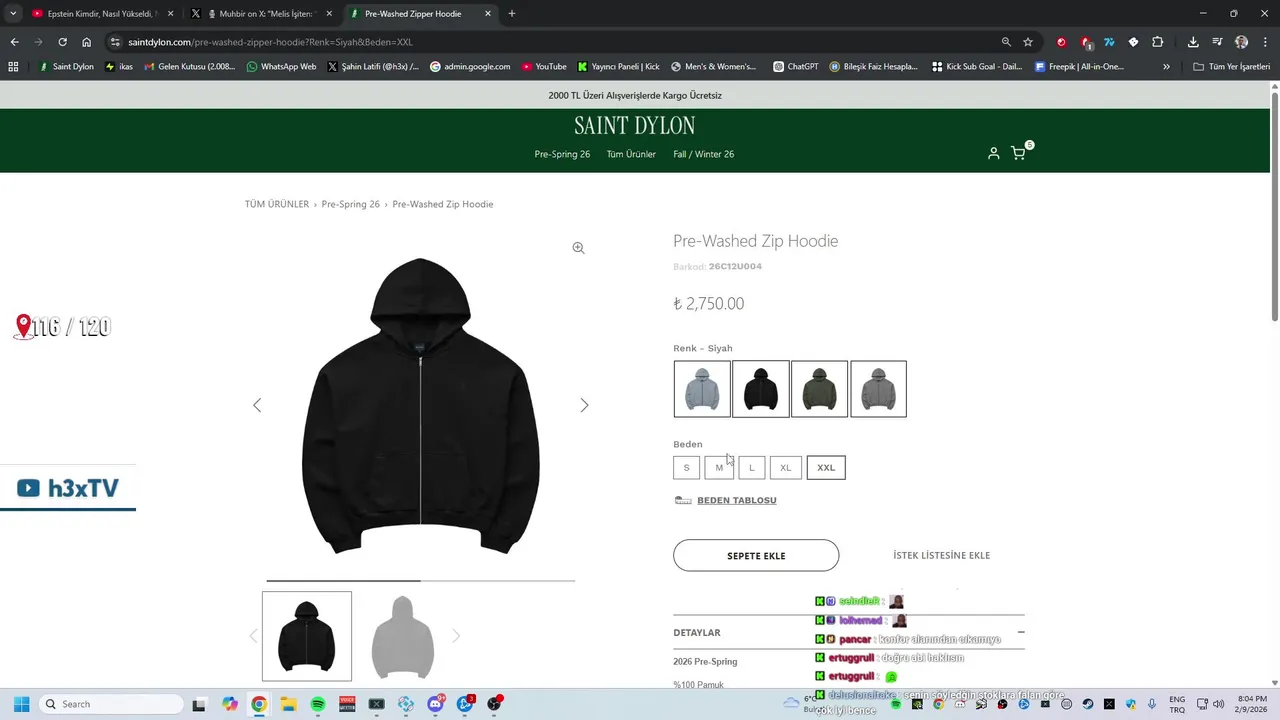Click the address bar URL field

[x=560, y=42]
